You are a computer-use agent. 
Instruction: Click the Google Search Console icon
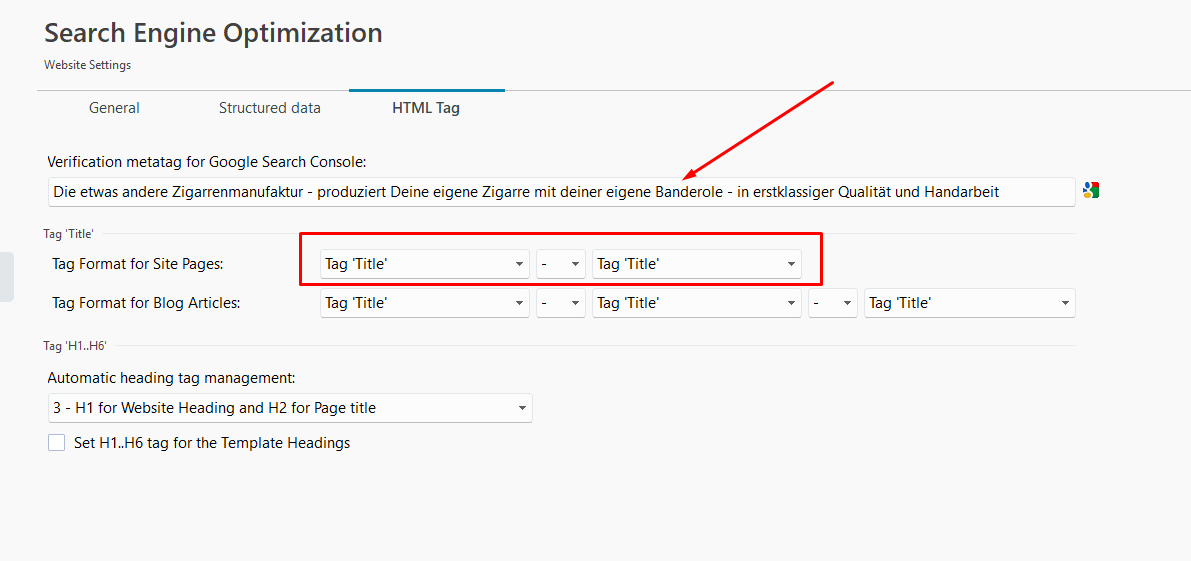[1091, 191]
